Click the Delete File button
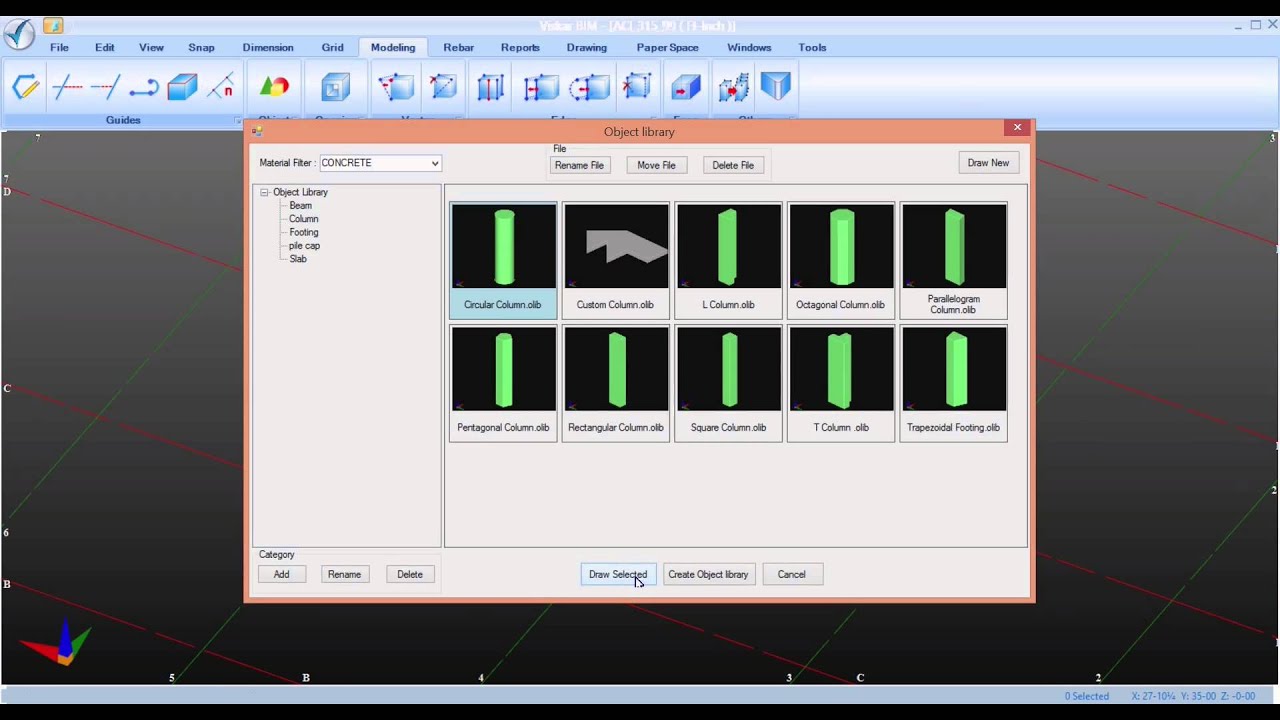This screenshot has height=720, width=1280. tap(733, 165)
